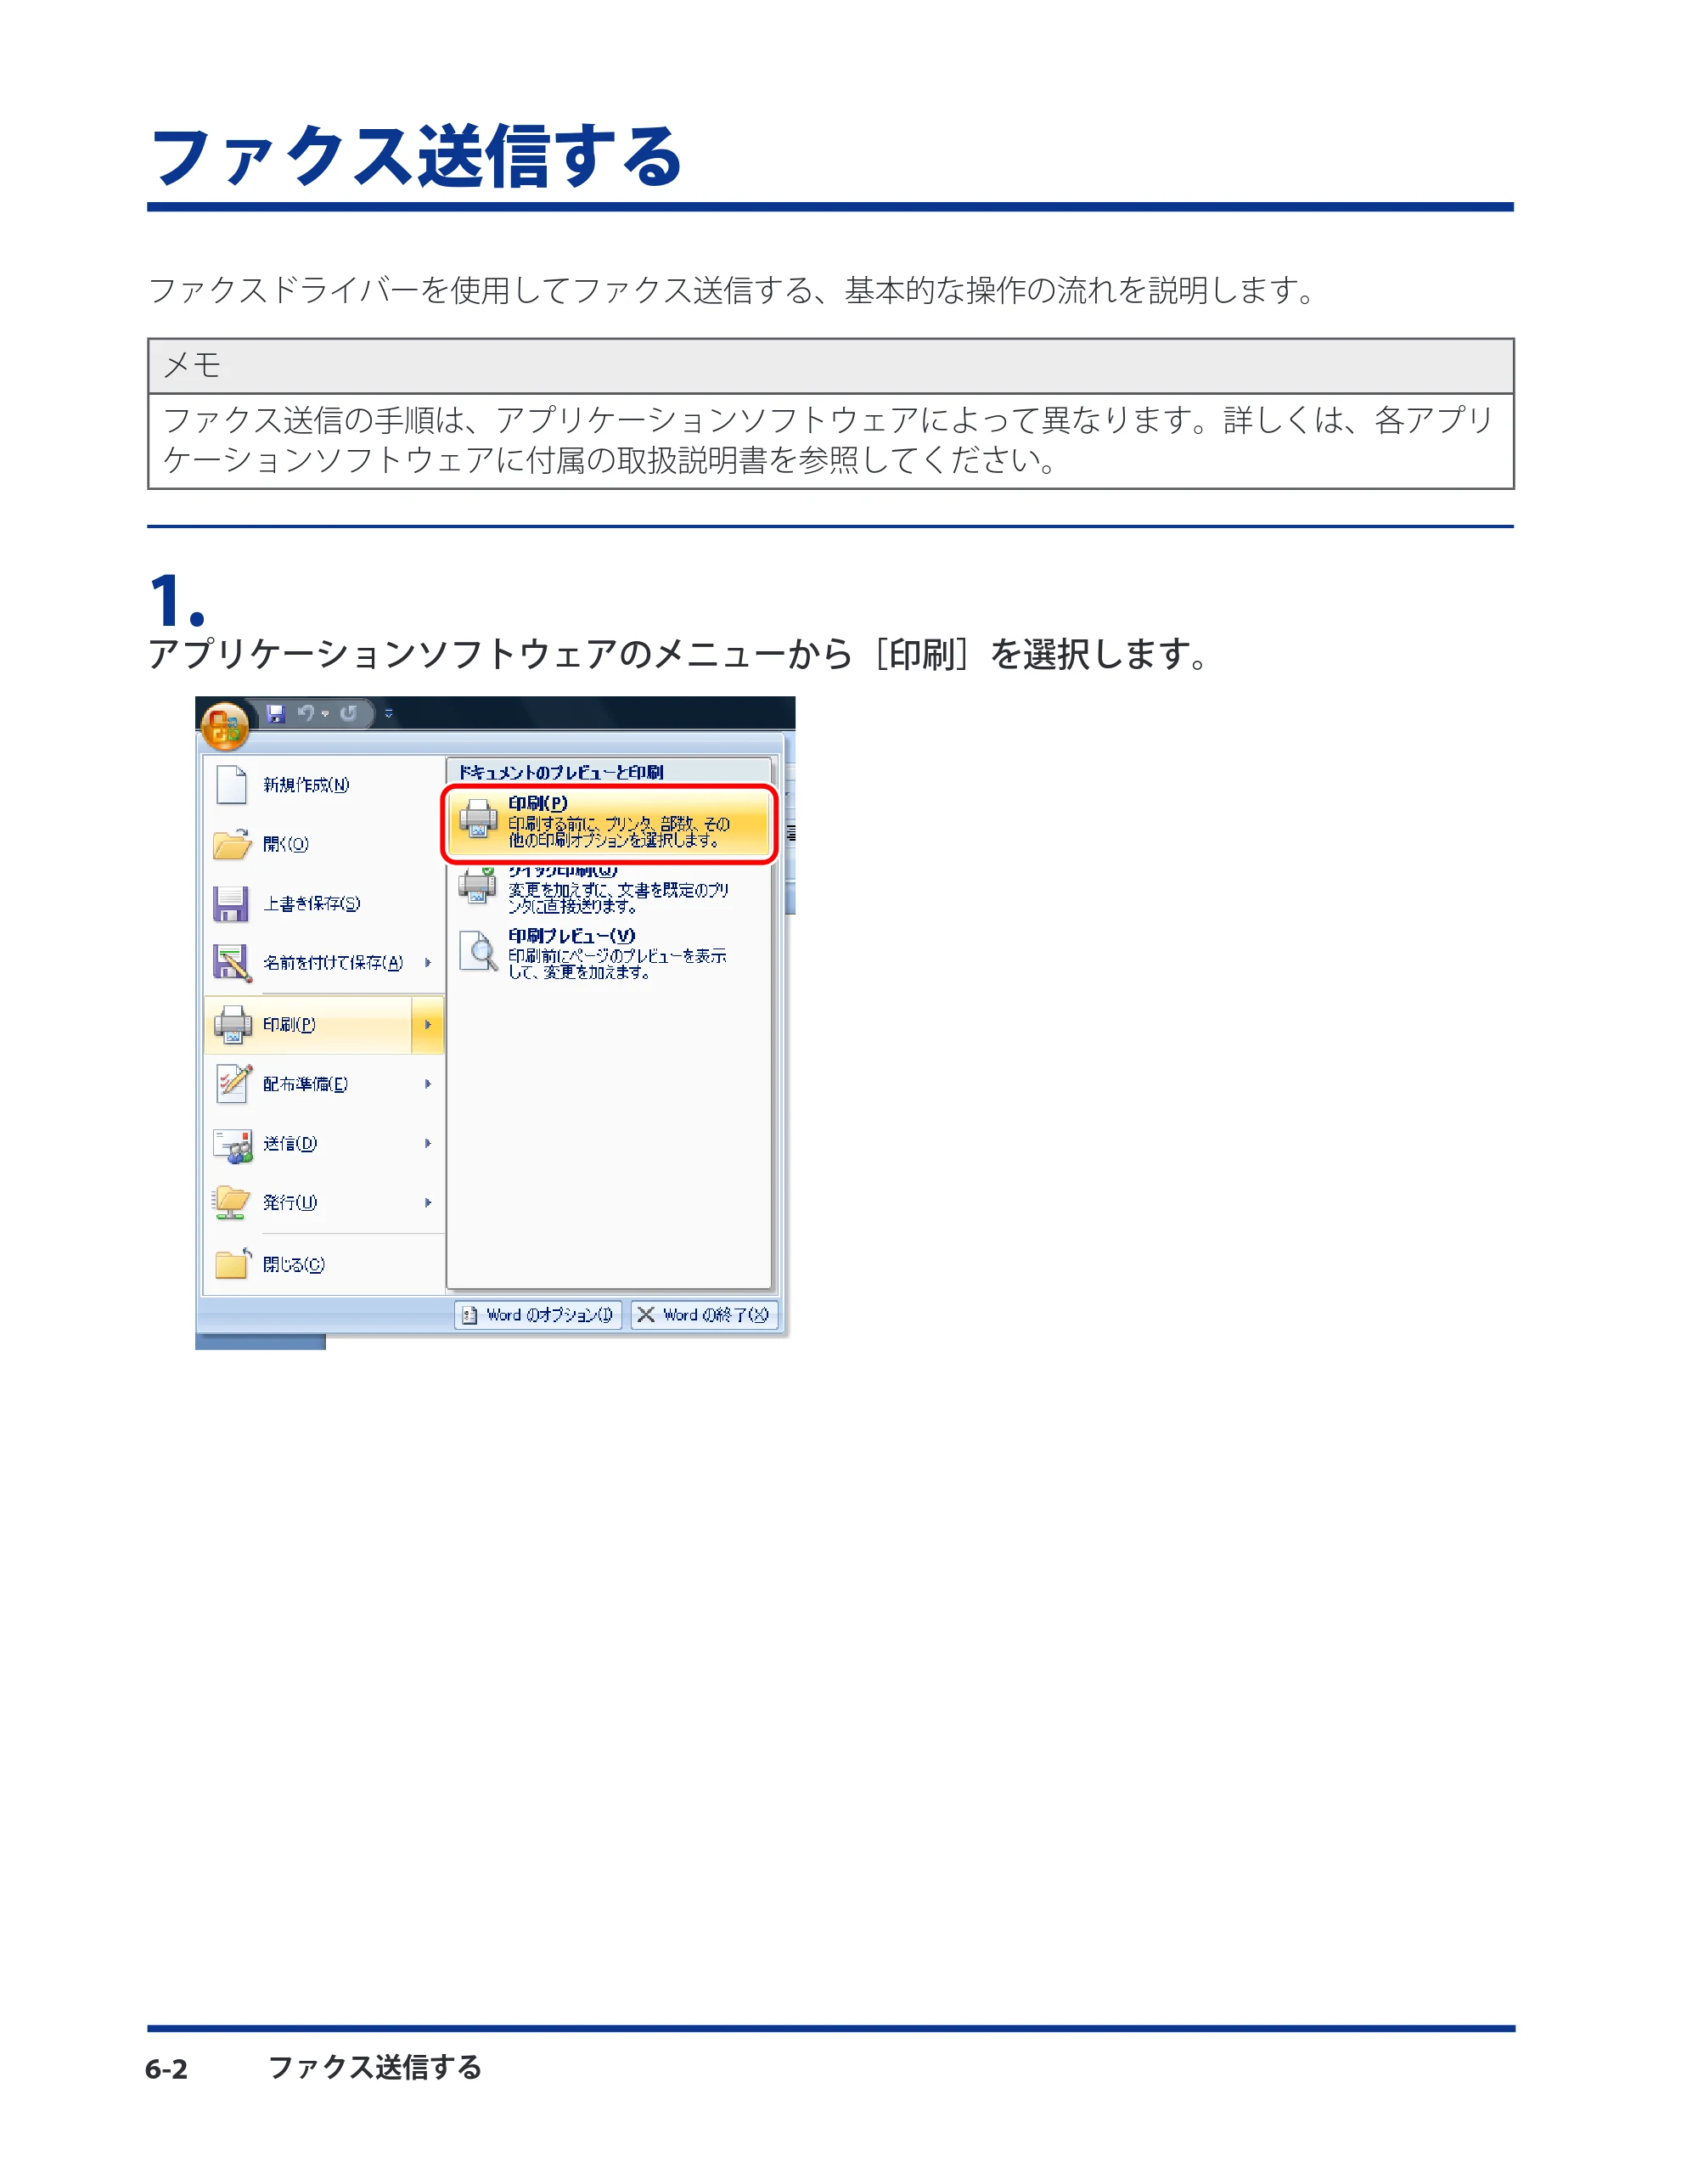Click the ドキュメントのプレビューと印刷 header text

561,772
